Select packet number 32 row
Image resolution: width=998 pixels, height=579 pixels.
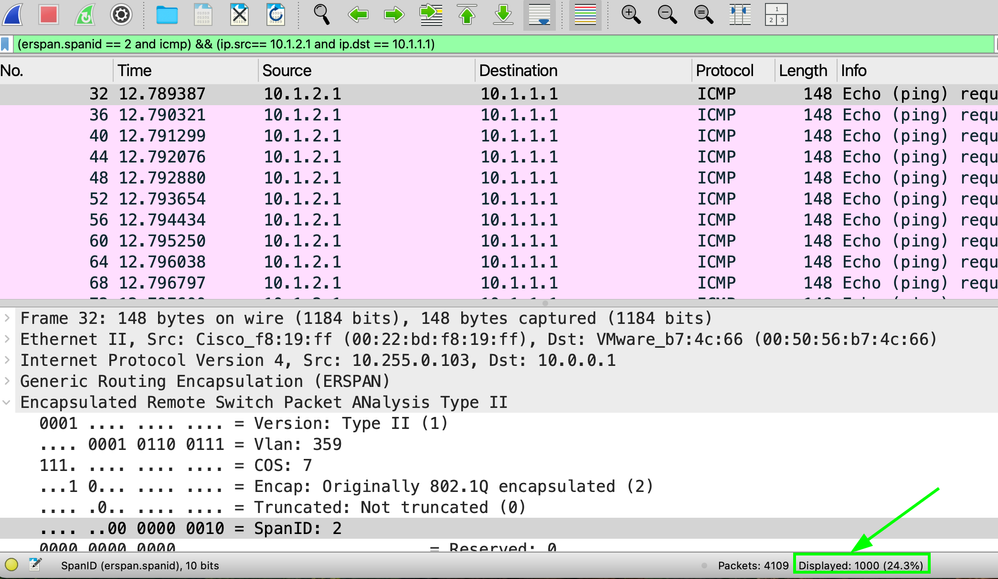[499, 94]
